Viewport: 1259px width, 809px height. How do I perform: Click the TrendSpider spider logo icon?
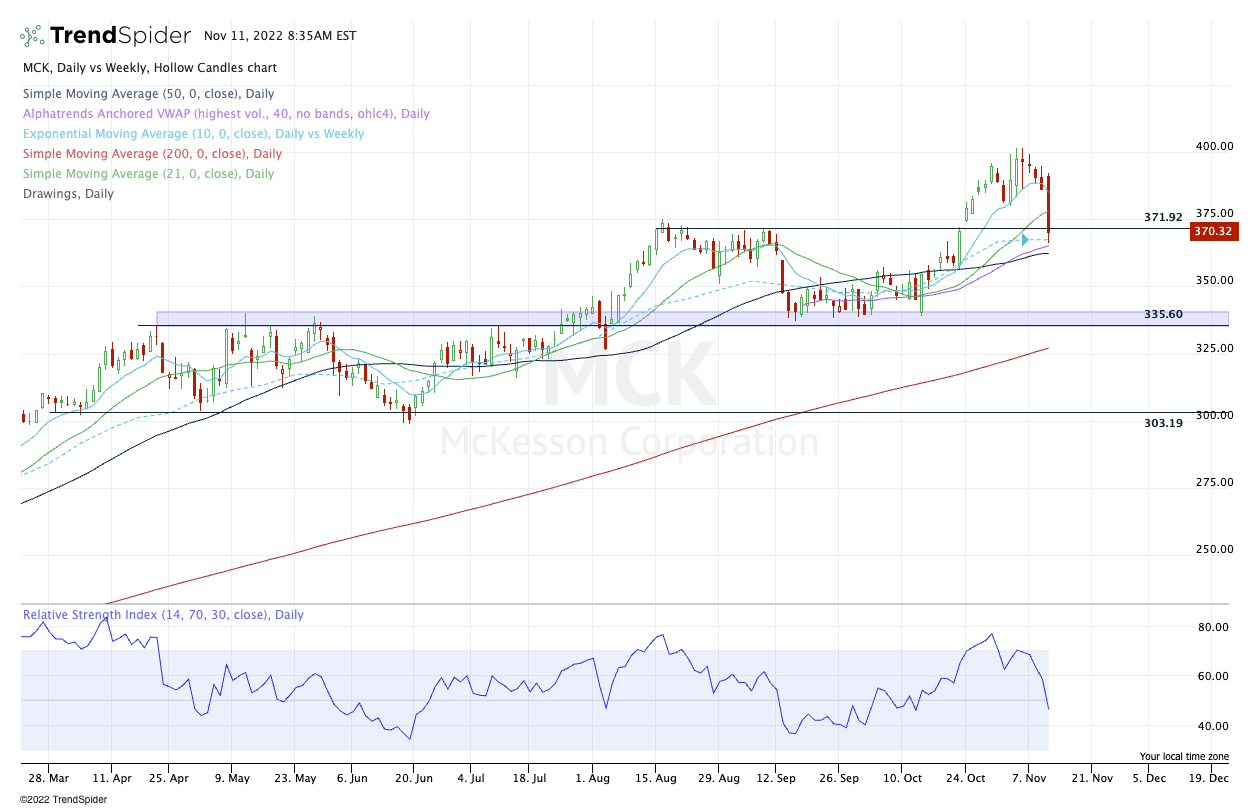[x=32, y=36]
